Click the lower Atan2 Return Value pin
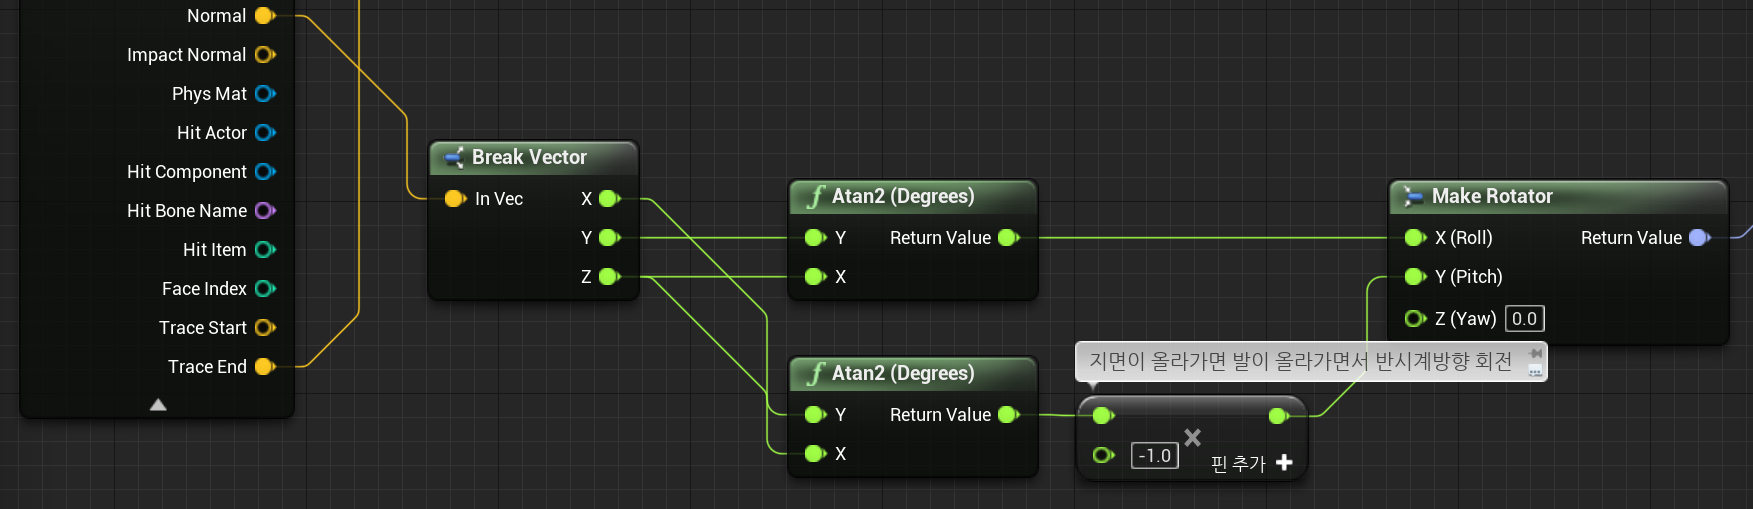 pyautogui.click(x=1009, y=415)
